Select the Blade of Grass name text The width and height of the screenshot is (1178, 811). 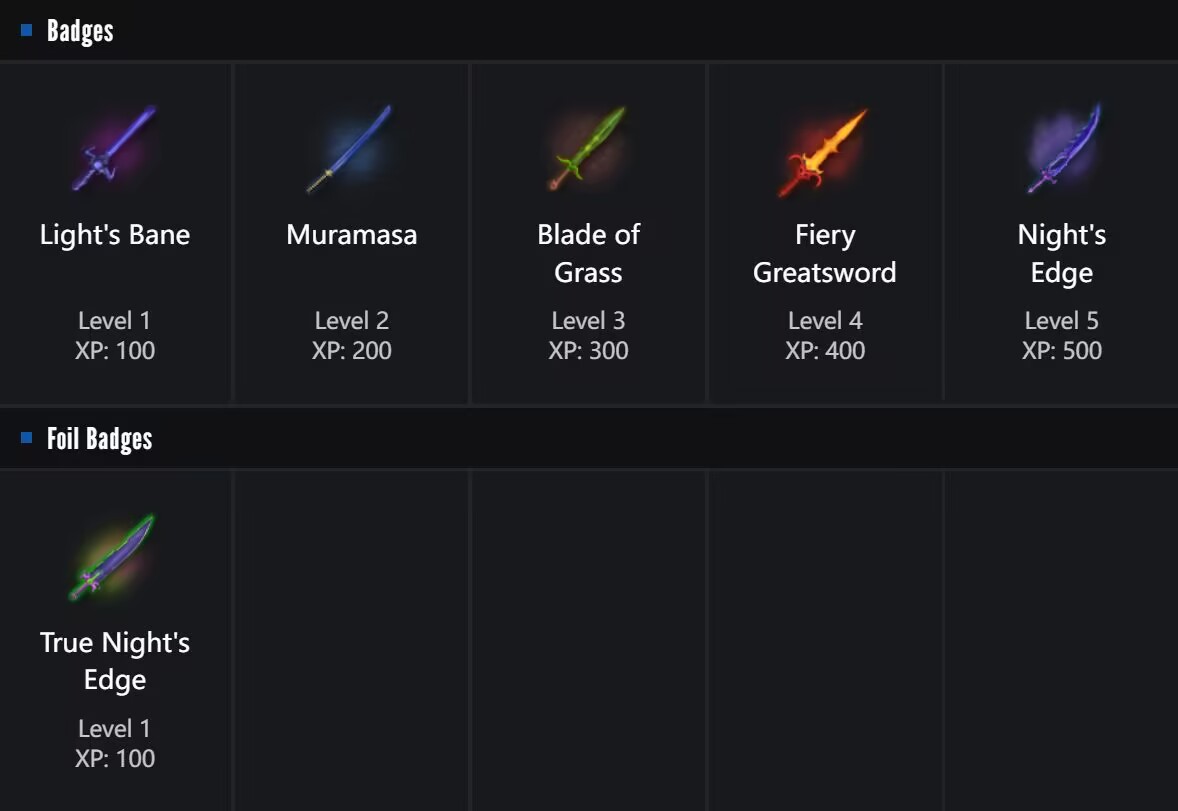click(588, 253)
